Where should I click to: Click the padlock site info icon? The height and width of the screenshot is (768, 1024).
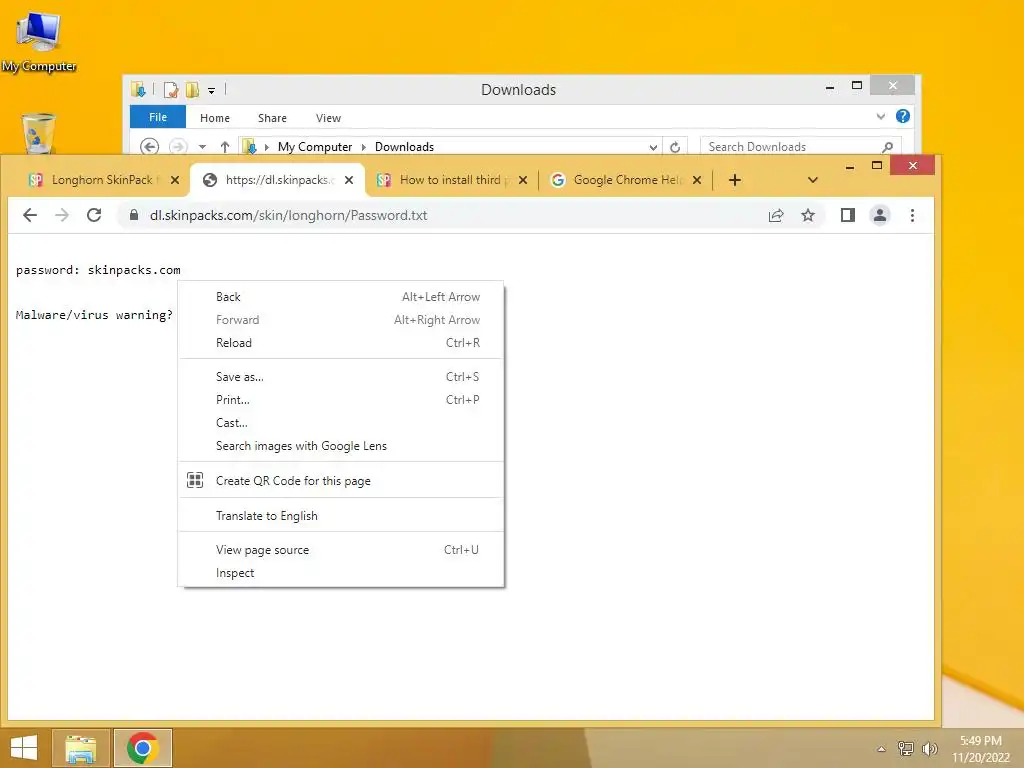coord(134,215)
